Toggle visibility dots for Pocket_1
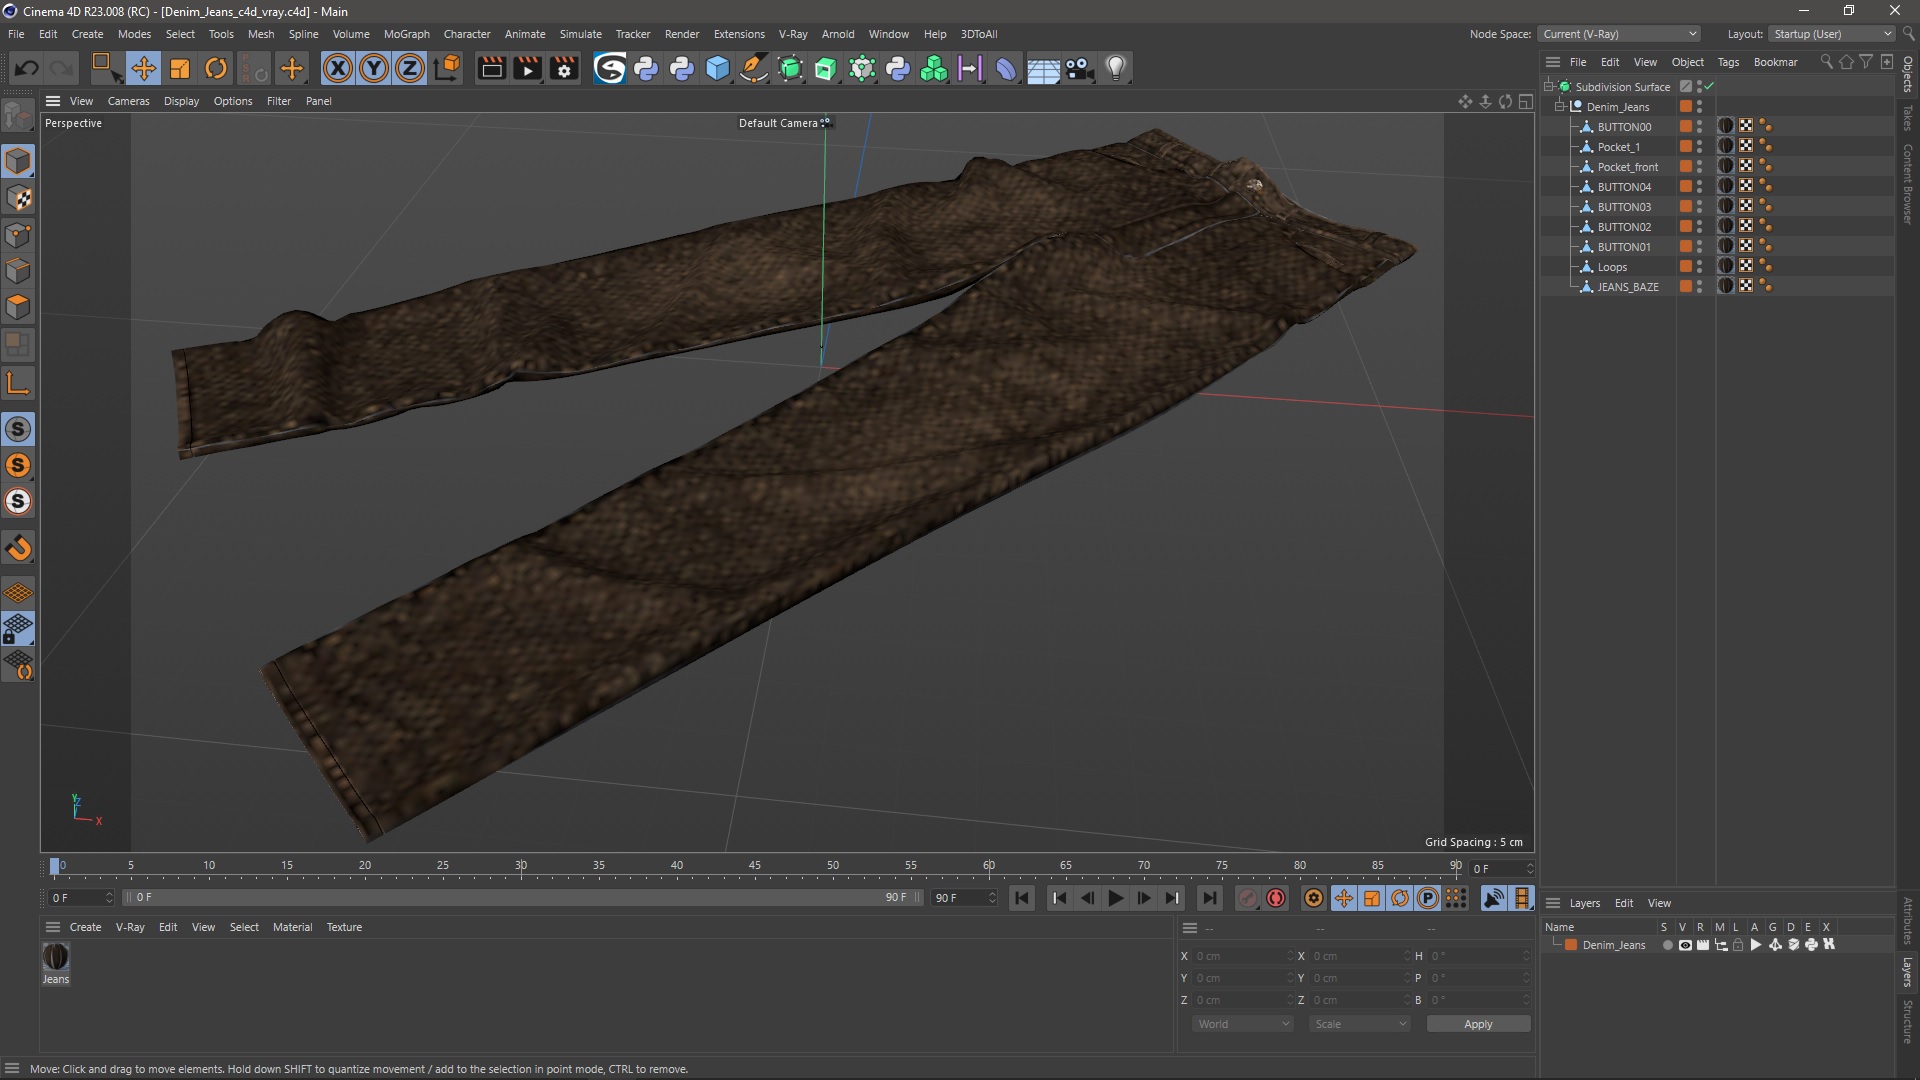This screenshot has width=1920, height=1080. [1699, 146]
